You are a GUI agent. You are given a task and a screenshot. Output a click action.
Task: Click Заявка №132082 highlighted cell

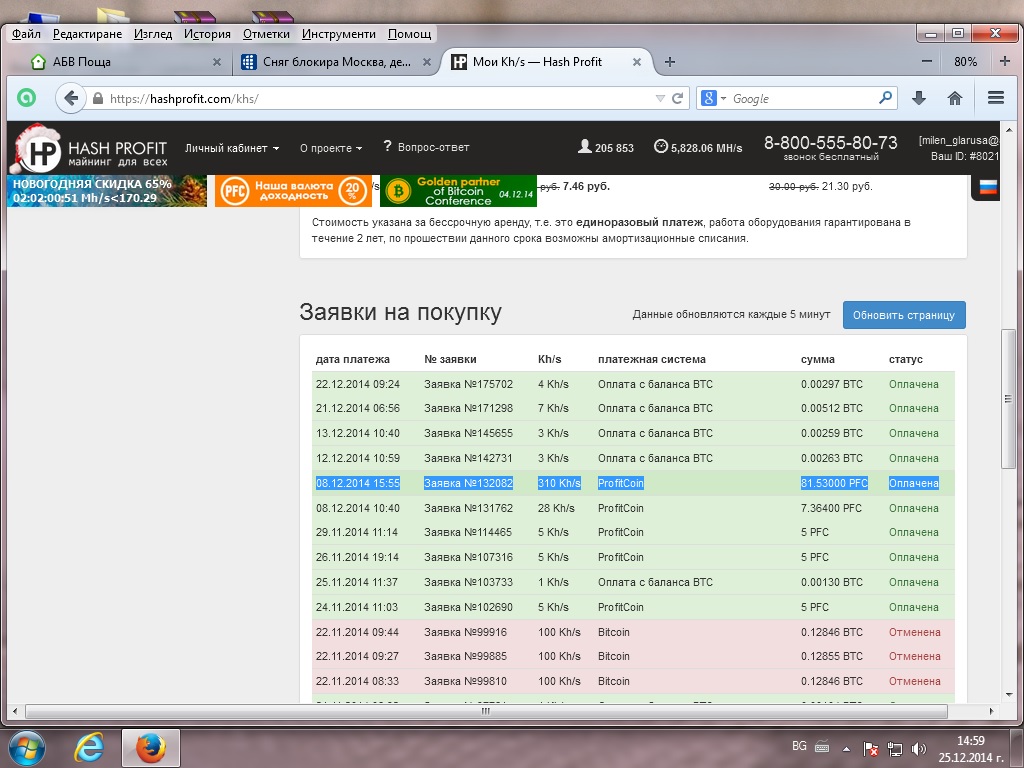coord(468,483)
